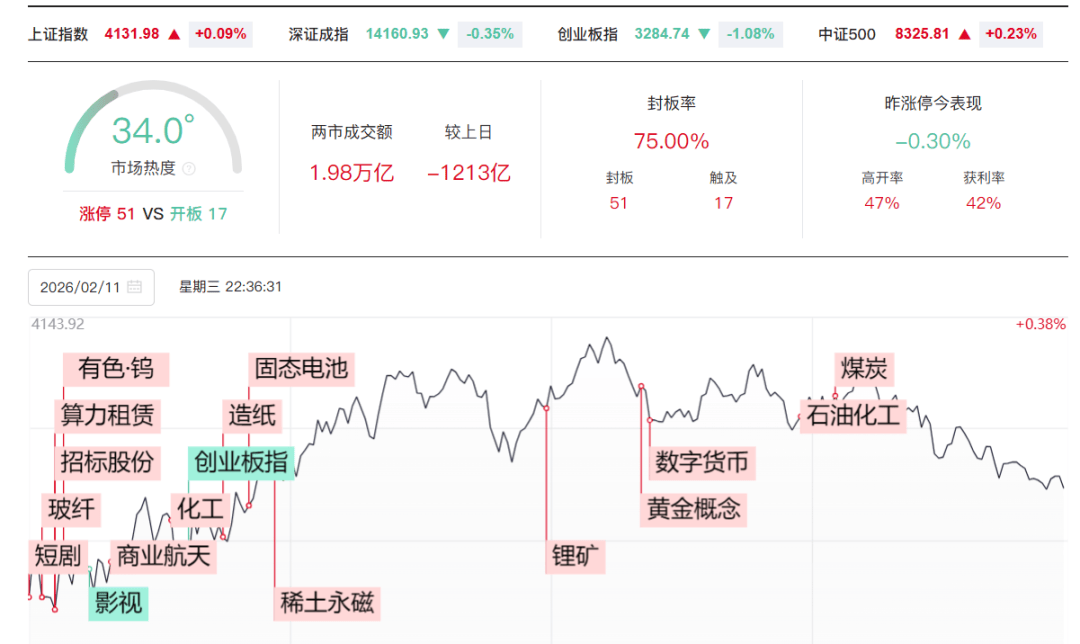Viewport: 1080px width, 644px height.
Task: Click the 涨停 51 count
Action: (x=107, y=213)
